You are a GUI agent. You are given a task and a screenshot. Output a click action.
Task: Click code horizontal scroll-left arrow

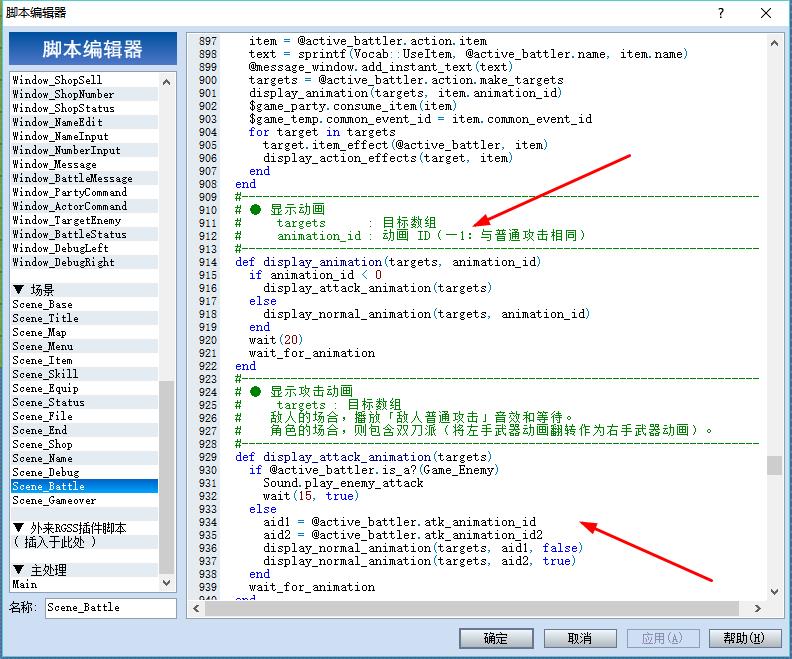point(196,608)
